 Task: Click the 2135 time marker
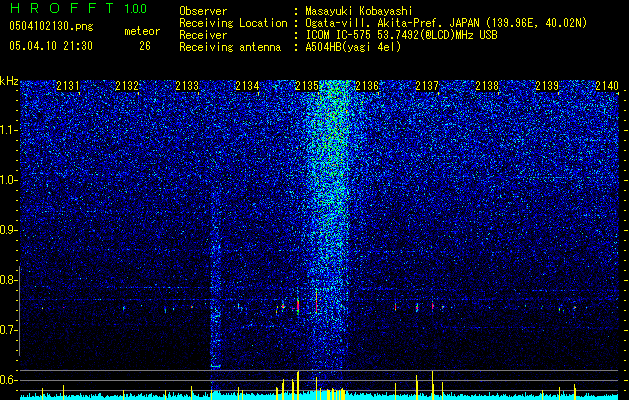[x=307, y=86]
